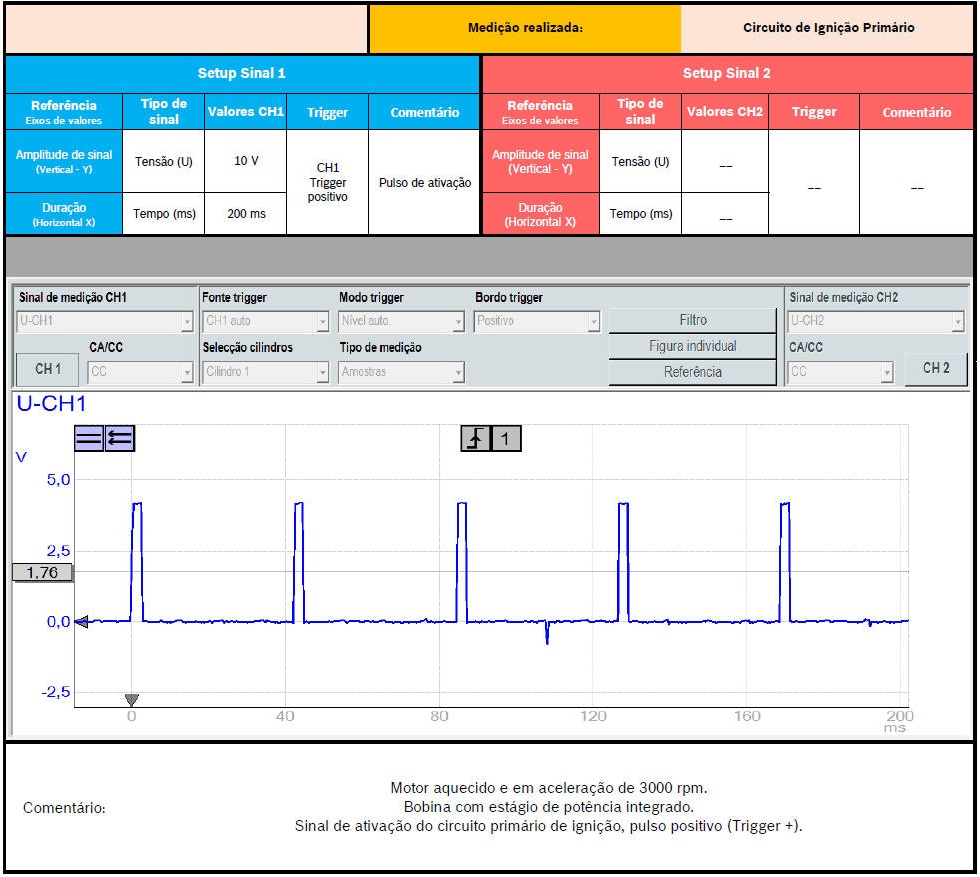The width and height of the screenshot is (980, 877).
Task: Click the rising edge trigger icon
Action: pyautogui.click(x=475, y=438)
